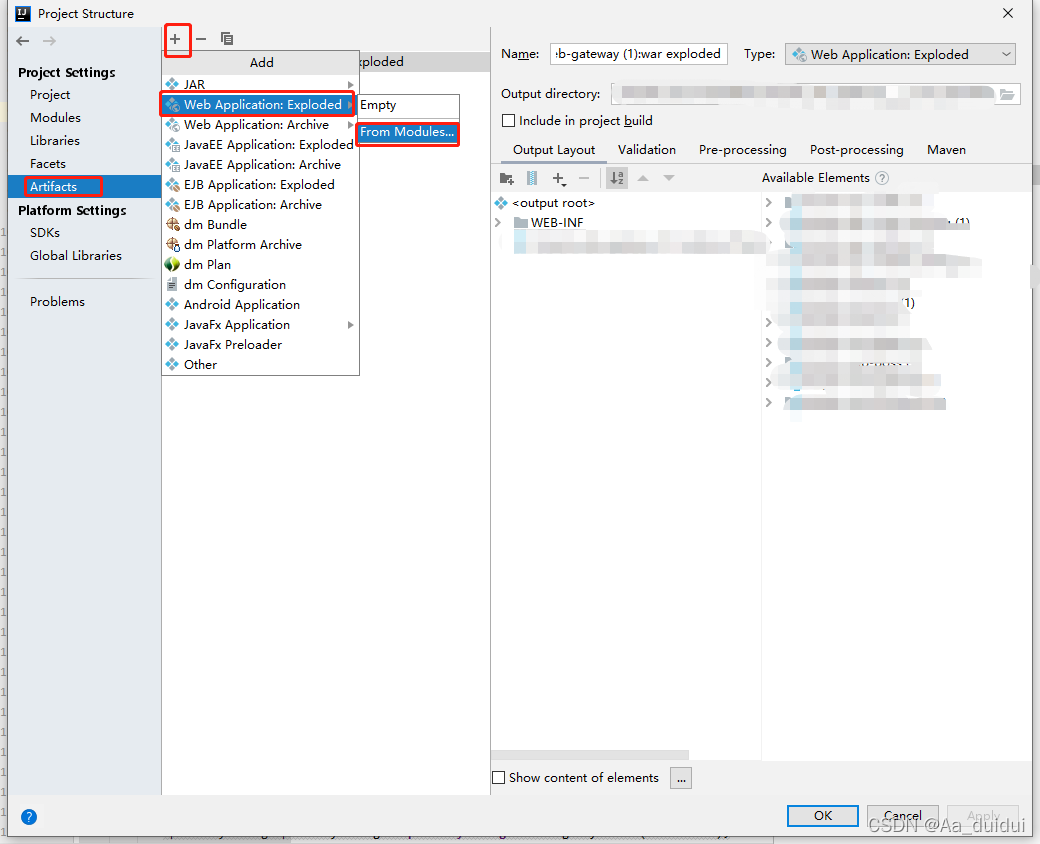1040x844 pixels.
Task: Click Add Copy Of plus icon in layout toolbar
Action: (559, 178)
